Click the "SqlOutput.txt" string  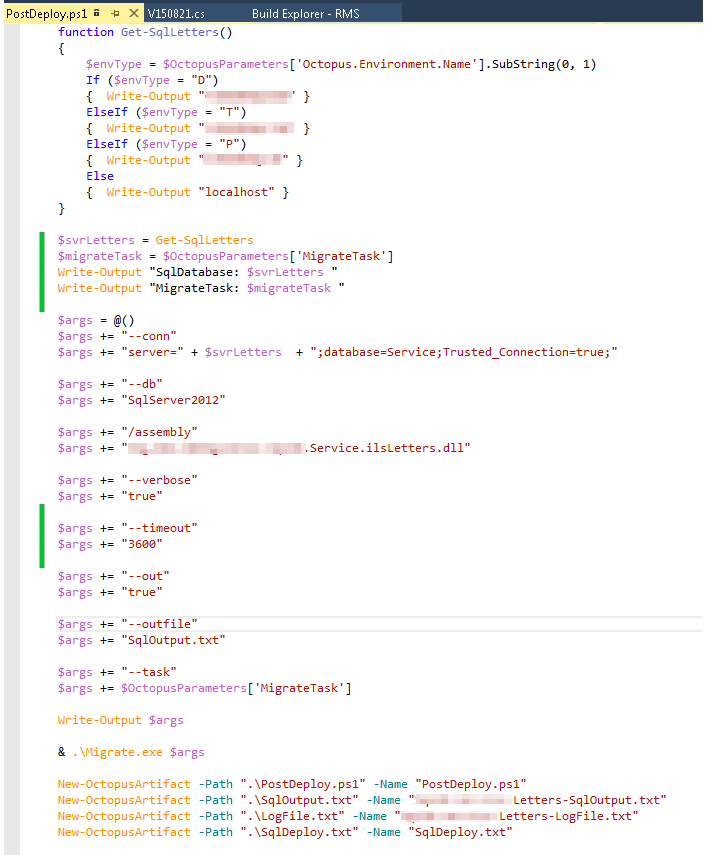point(172,640)
